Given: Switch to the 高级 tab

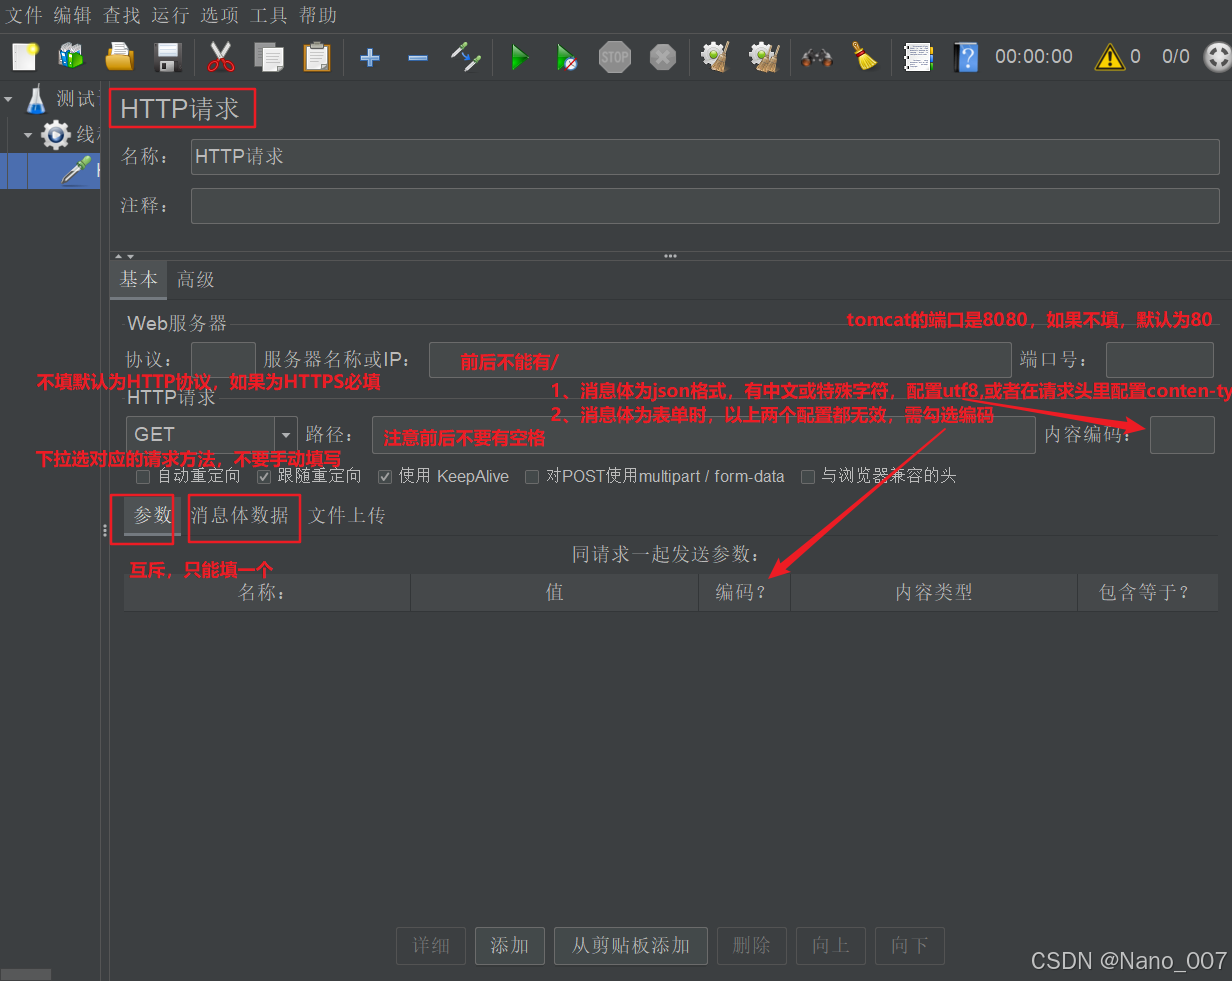Looking at the screenshot, I should point(195,279).
